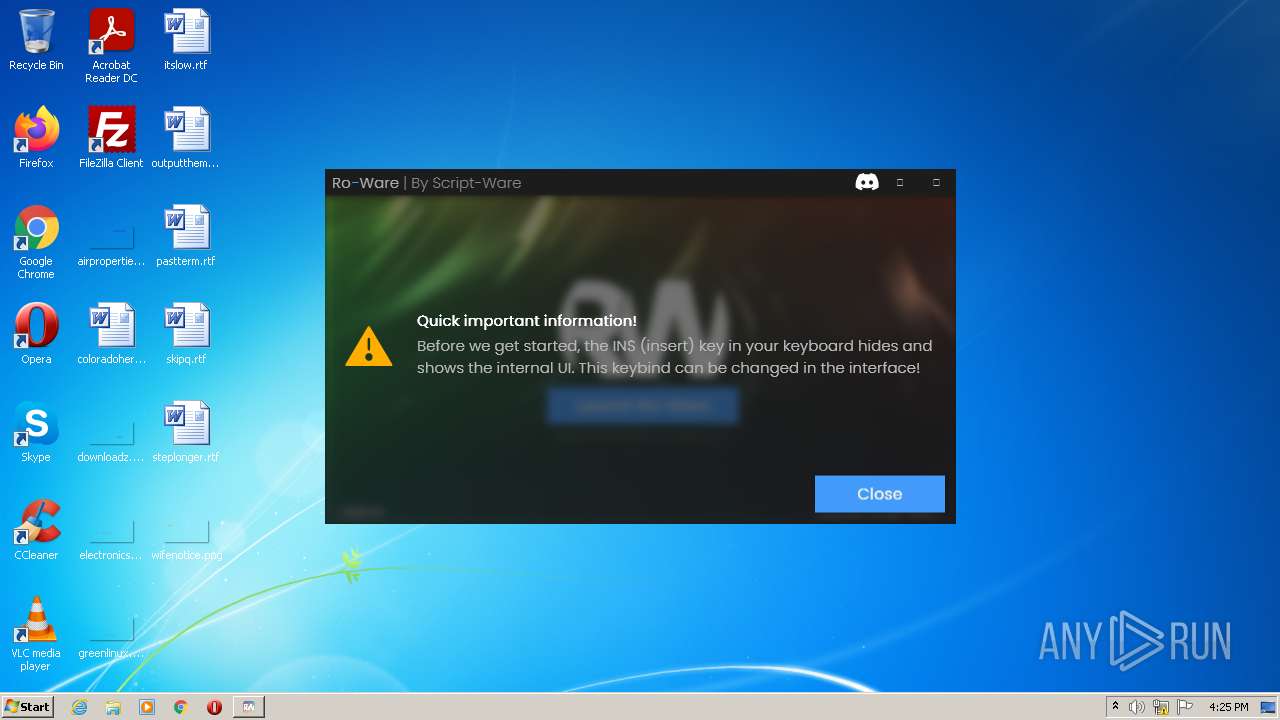Minimize the Ro-Ware window
Image resolution: width=1280 pixels, height=720 pixels.
tap(900, 182)
